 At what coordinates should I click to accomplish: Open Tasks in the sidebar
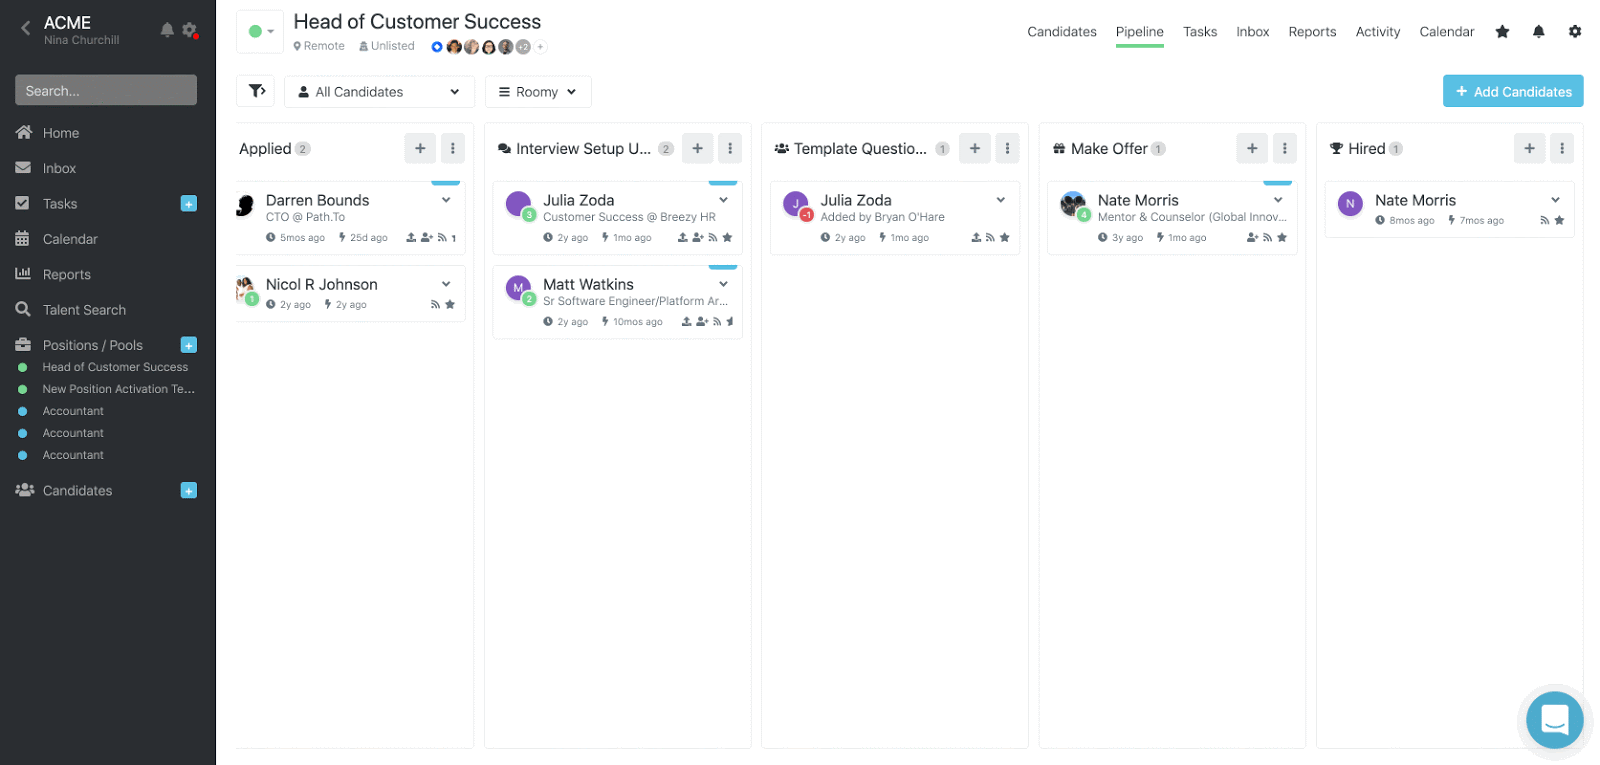[x=60, y=203]
